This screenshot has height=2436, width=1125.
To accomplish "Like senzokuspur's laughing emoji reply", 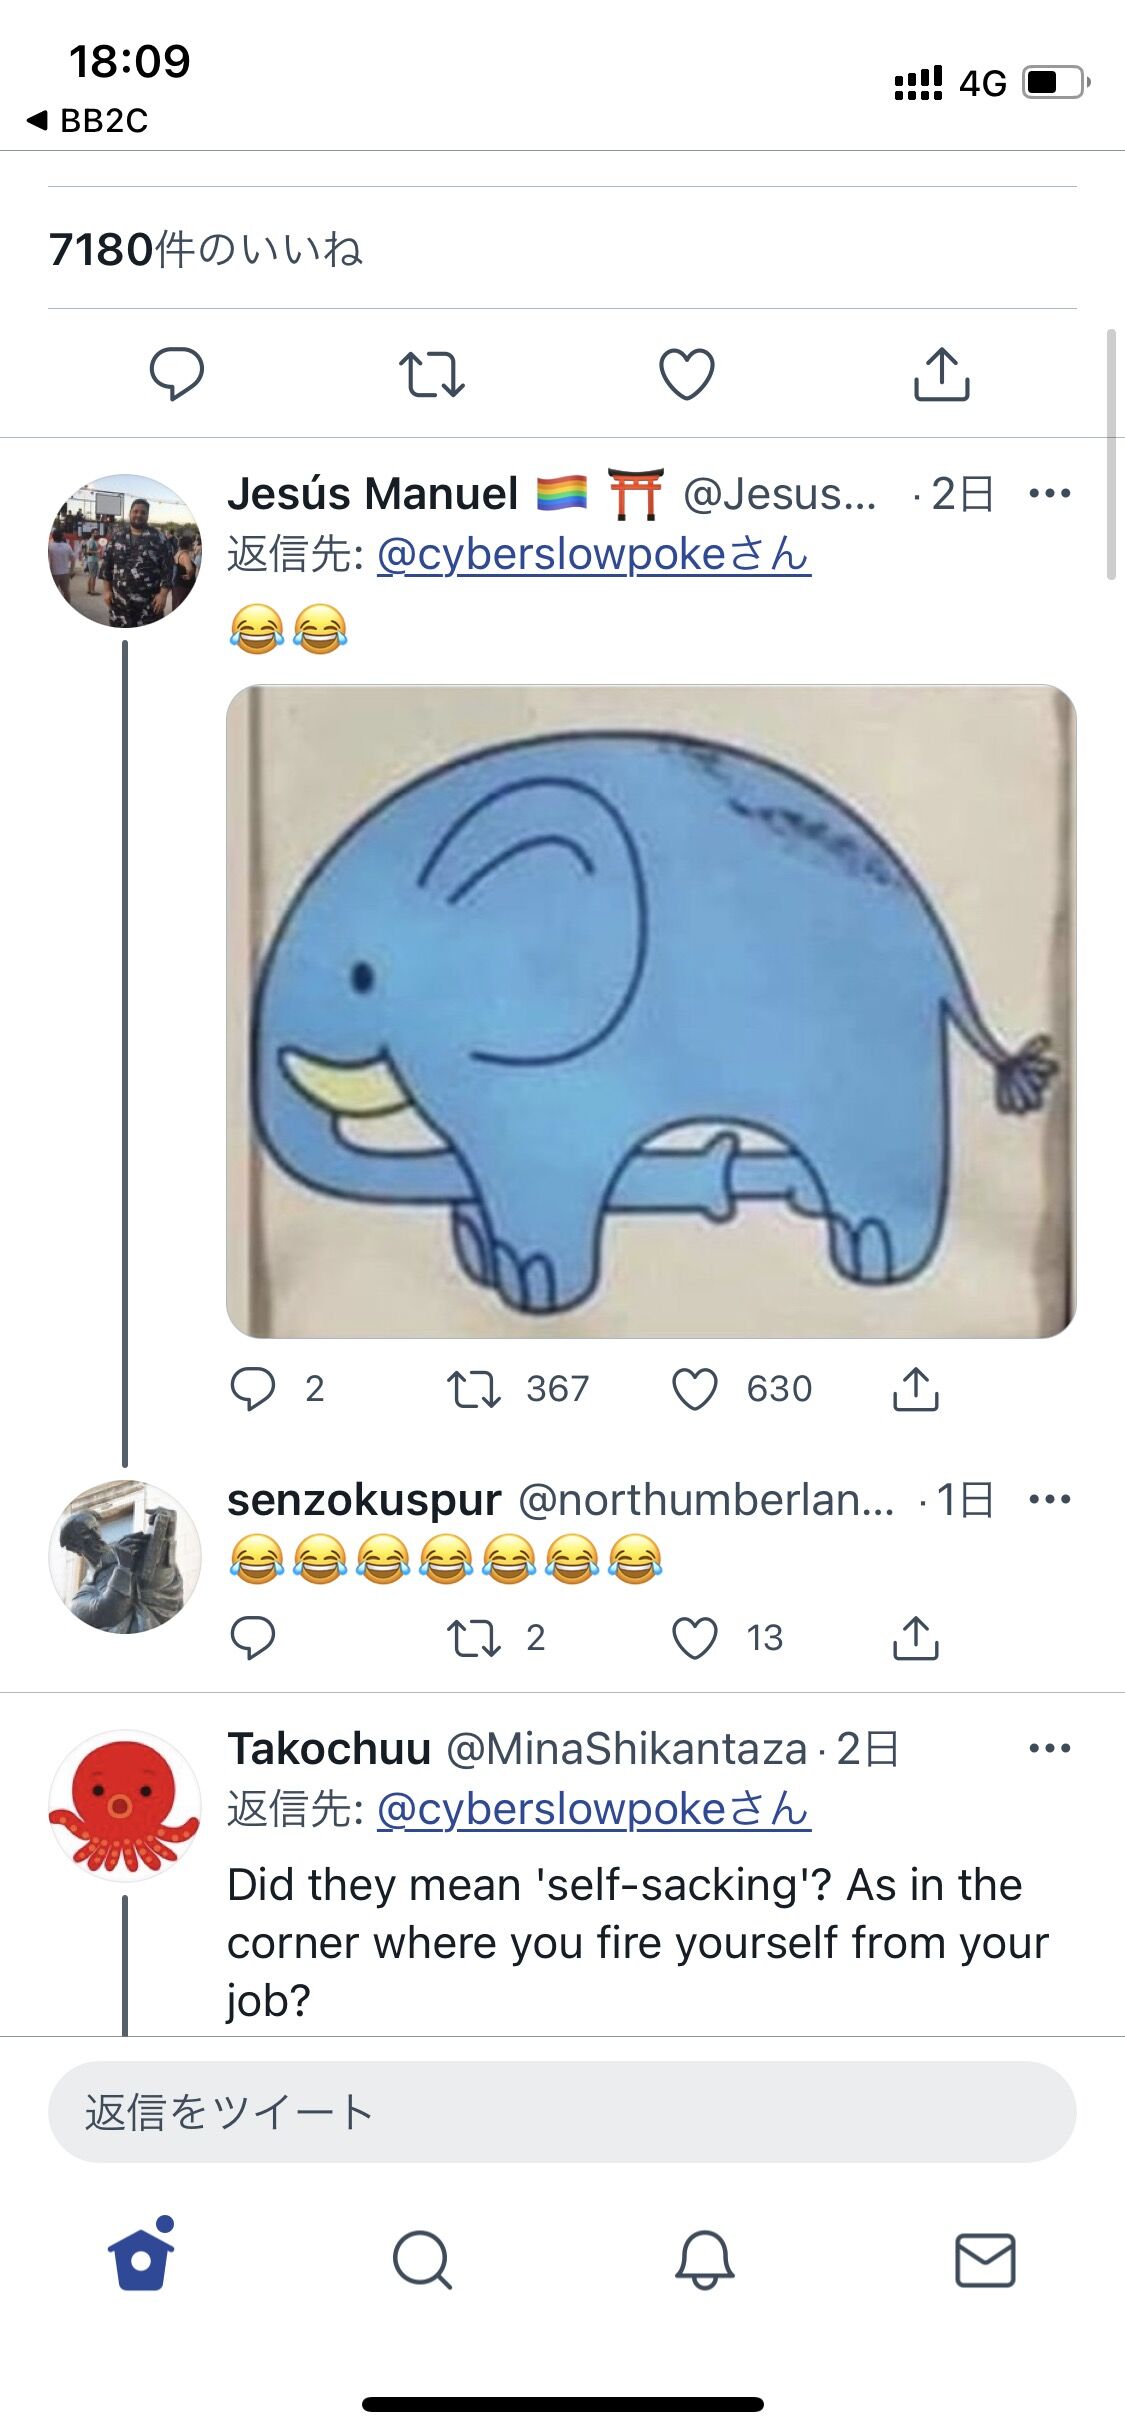I will 695,1638.
